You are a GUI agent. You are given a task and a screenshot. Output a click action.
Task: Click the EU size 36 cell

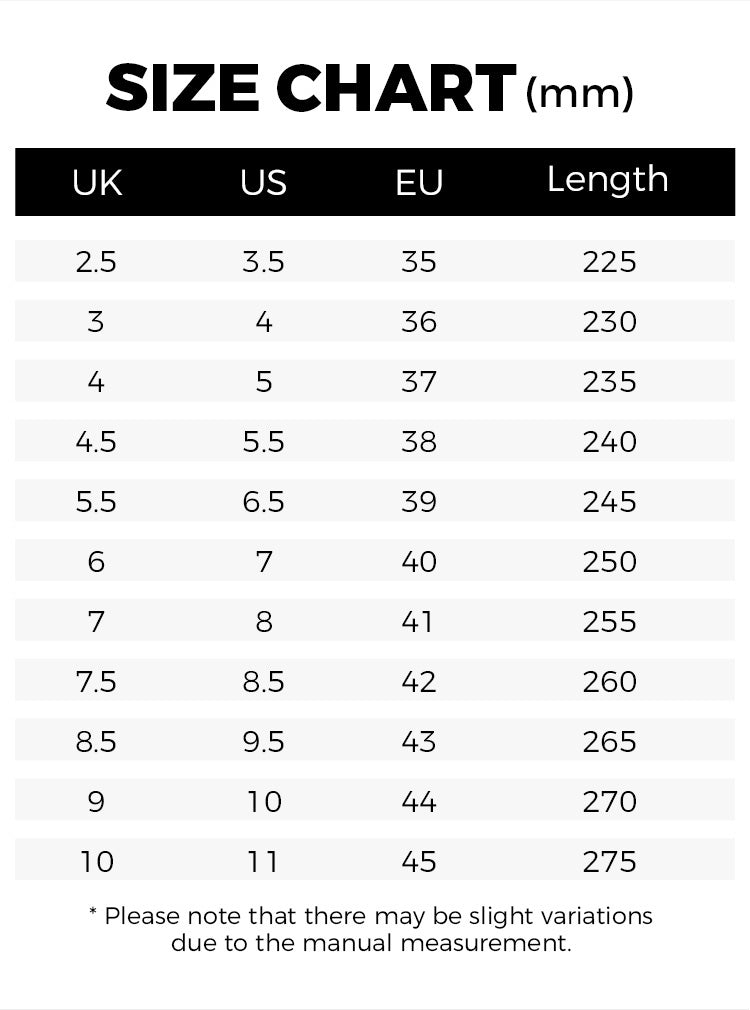(419, 322)
